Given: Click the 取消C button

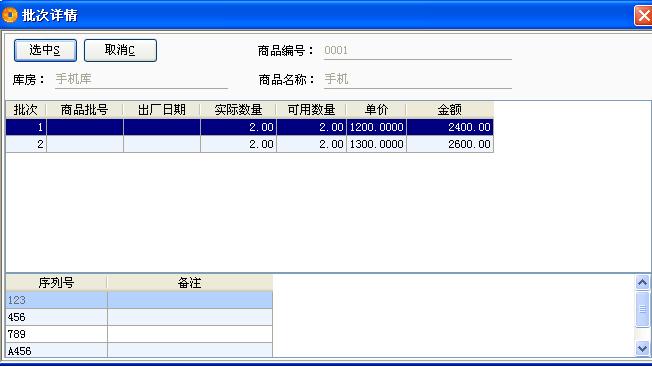Looking at the screenshot, I should pos(120,50).
